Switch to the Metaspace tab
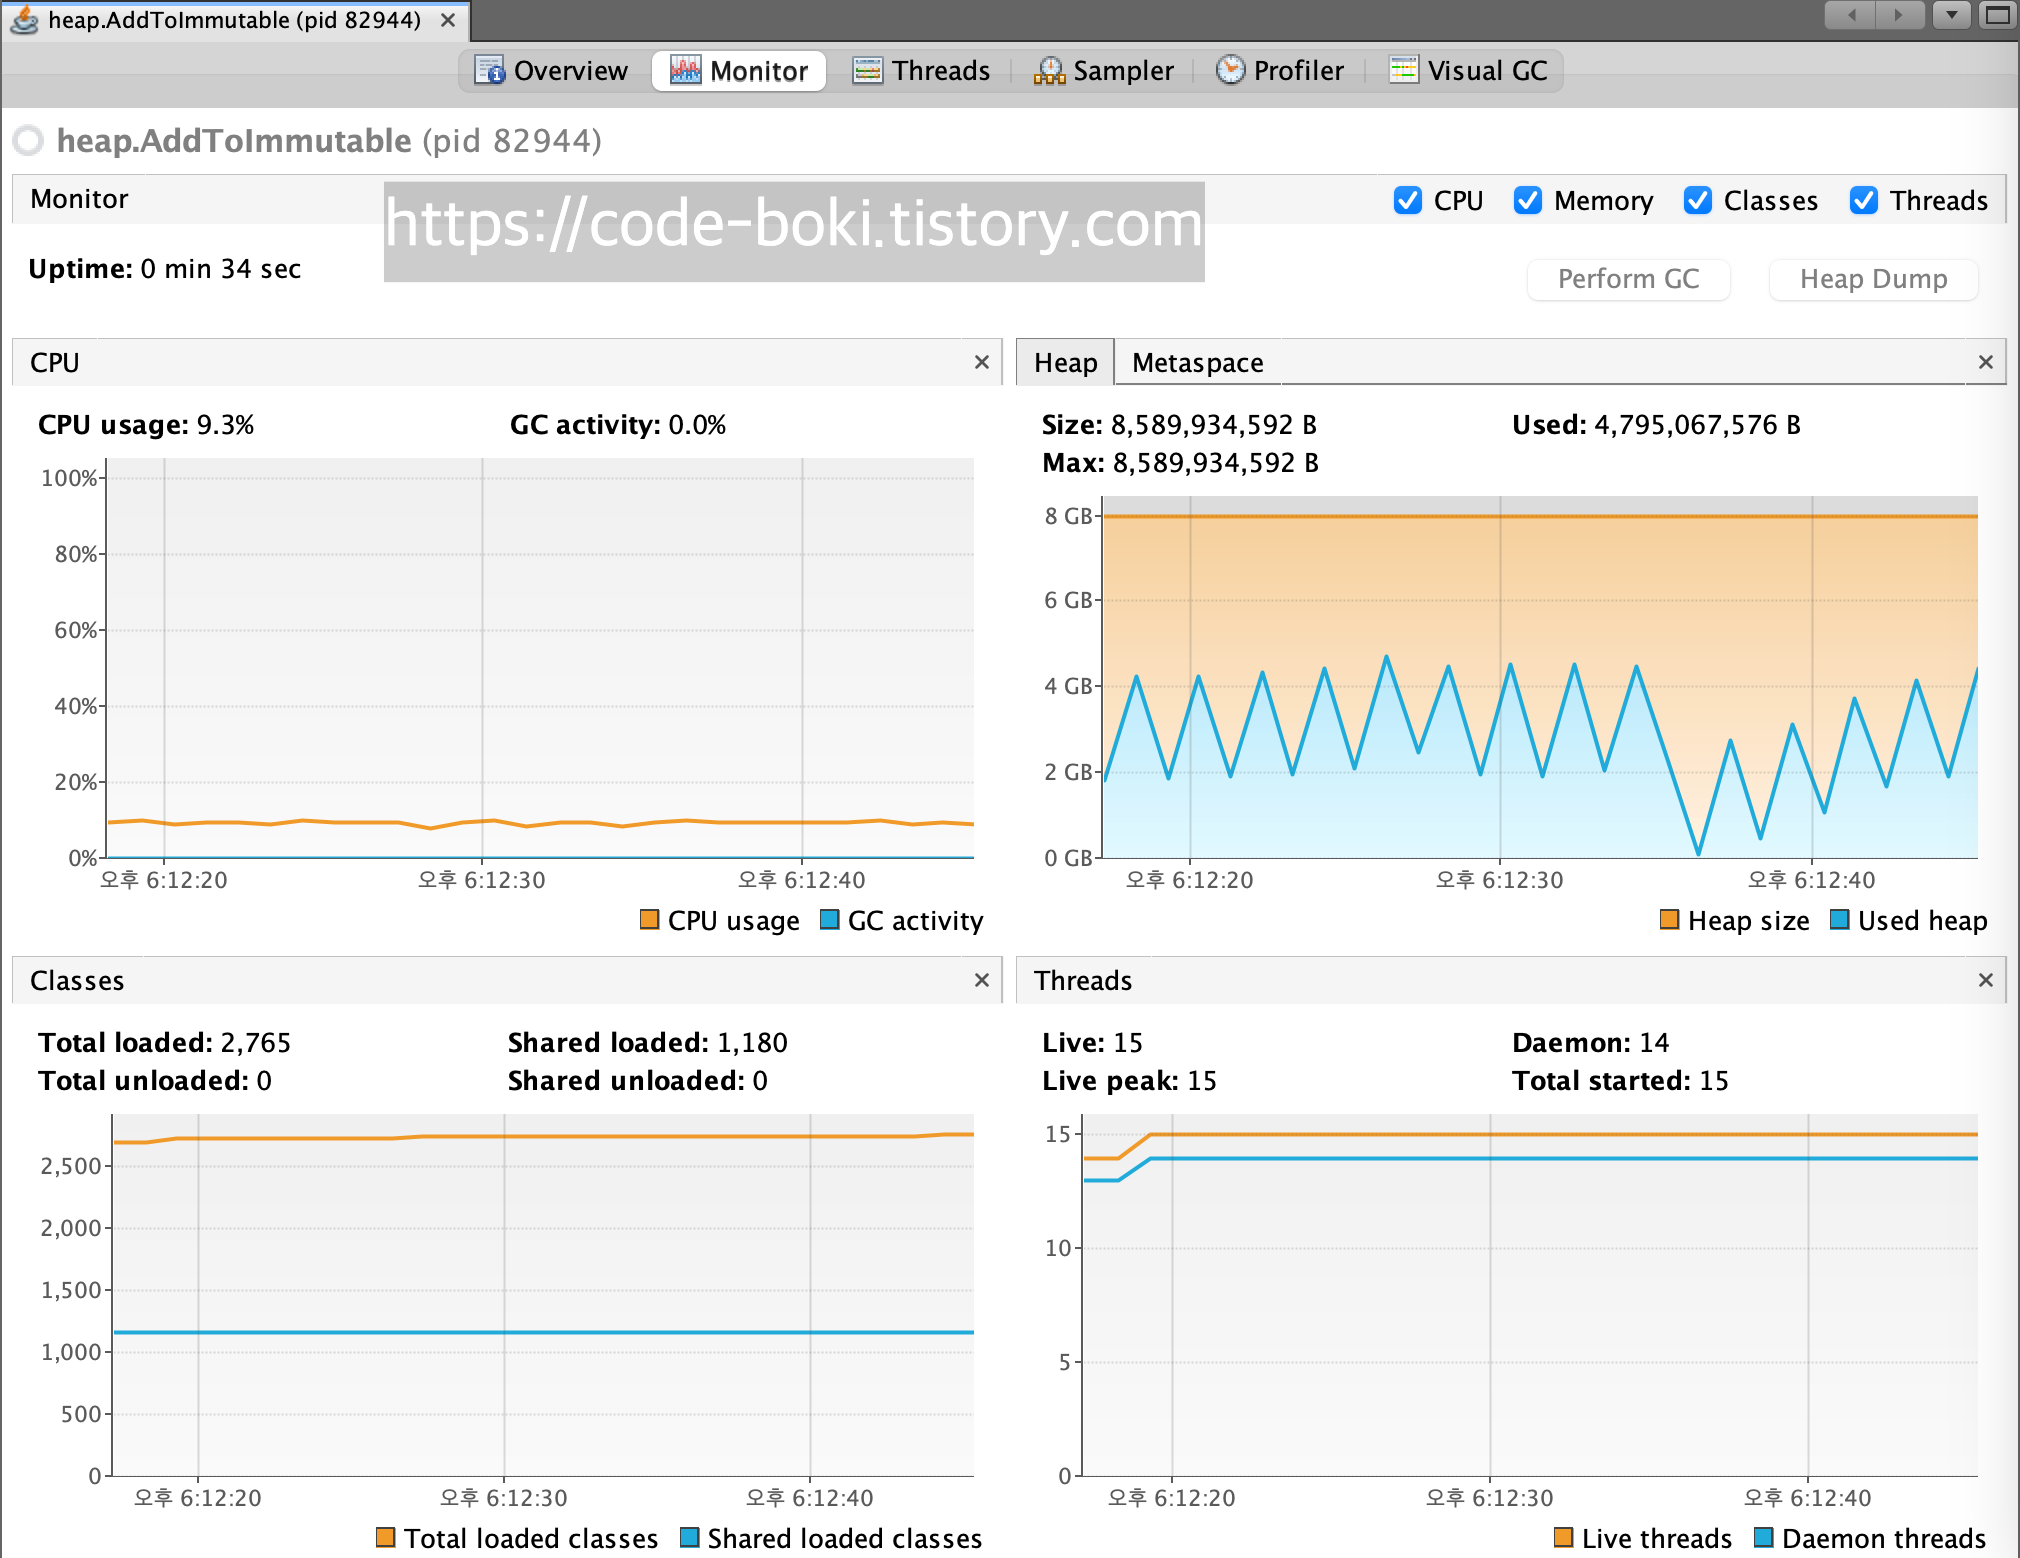Screen dimensions: 2020x1558 point(1197,363)
